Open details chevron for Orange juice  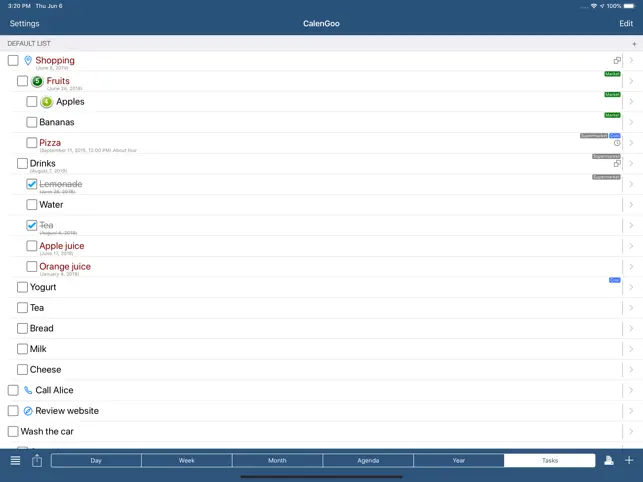(x=632, y=267)
